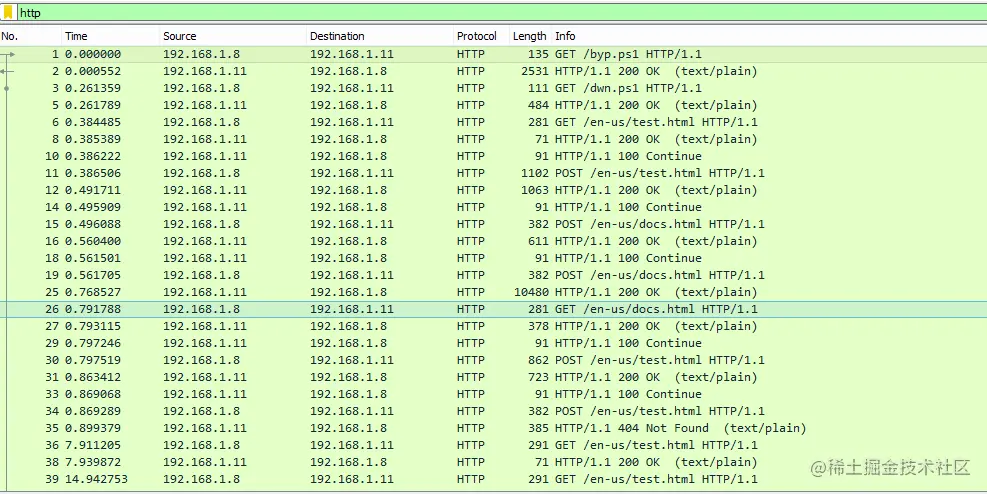This screenshot has width=987, height=494.
Task: Sort by the No. column header
Action: click(x=30, y=36)
